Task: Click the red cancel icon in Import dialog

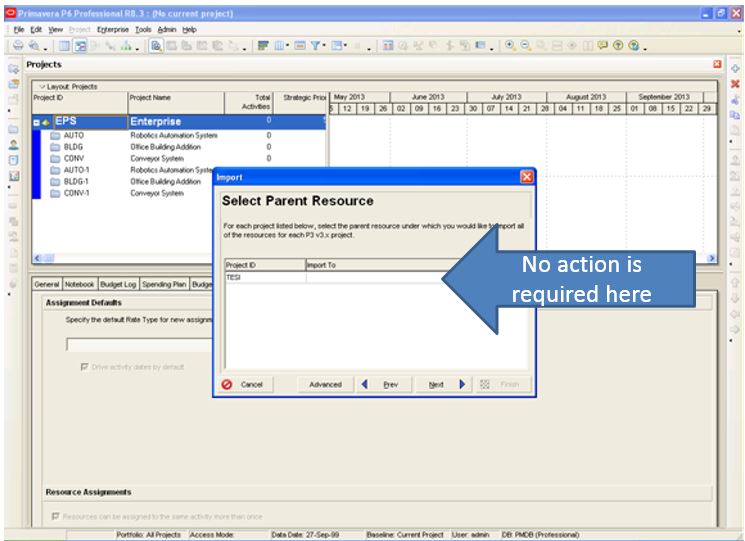Action: (227, 384)
